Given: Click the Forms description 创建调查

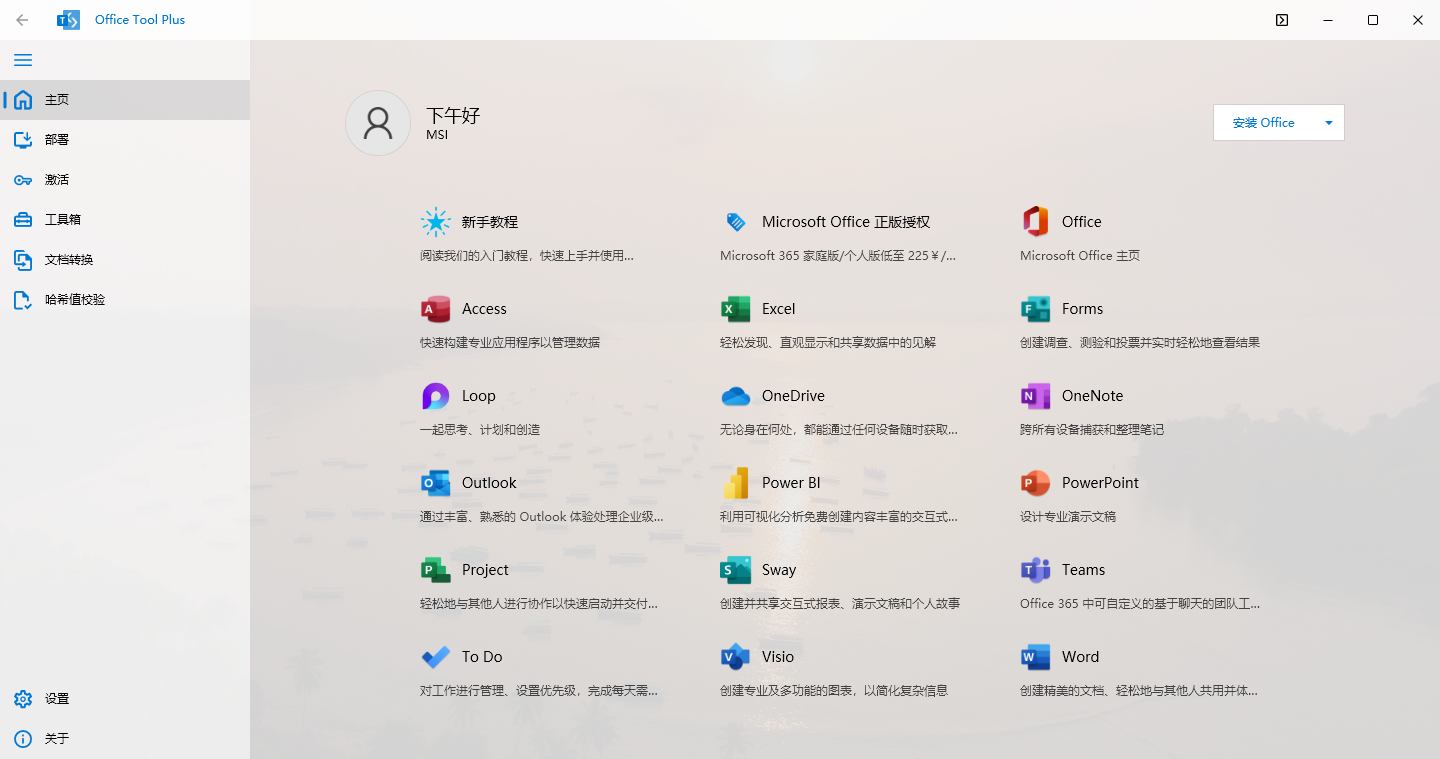Looking at the screenshot, I should point(1140,343).
